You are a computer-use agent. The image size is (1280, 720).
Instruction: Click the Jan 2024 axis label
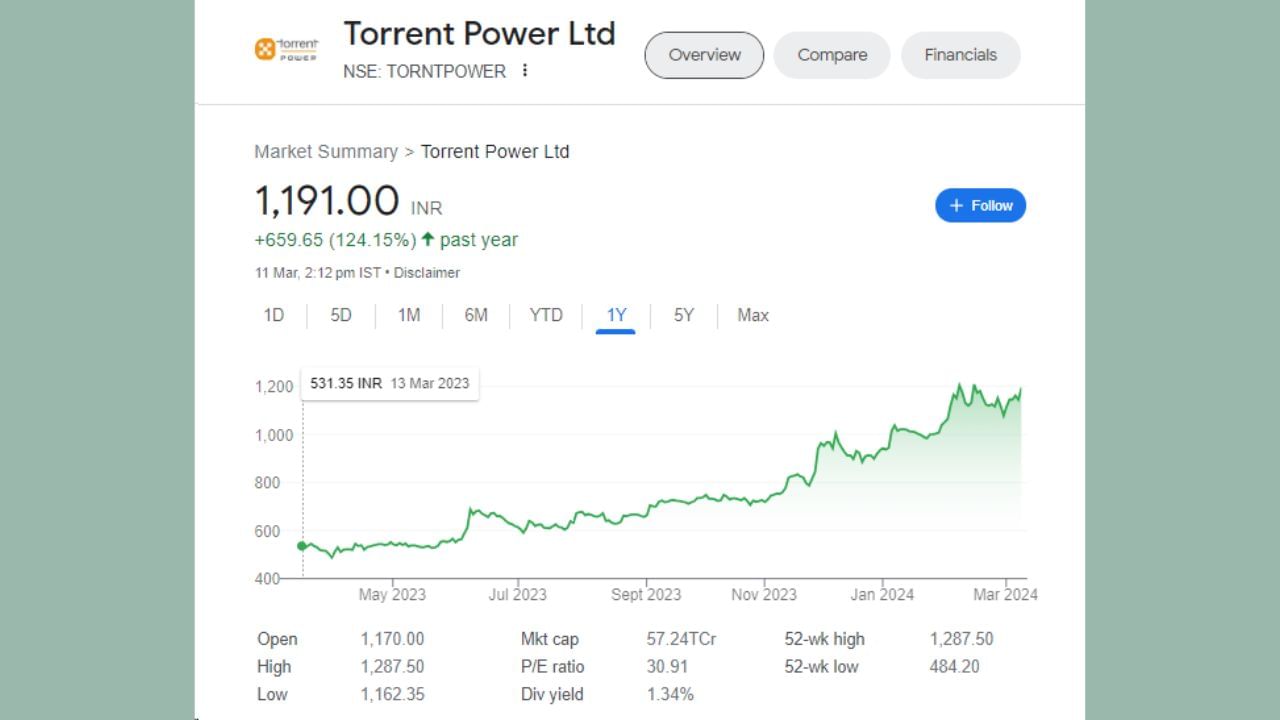[882, 594]
